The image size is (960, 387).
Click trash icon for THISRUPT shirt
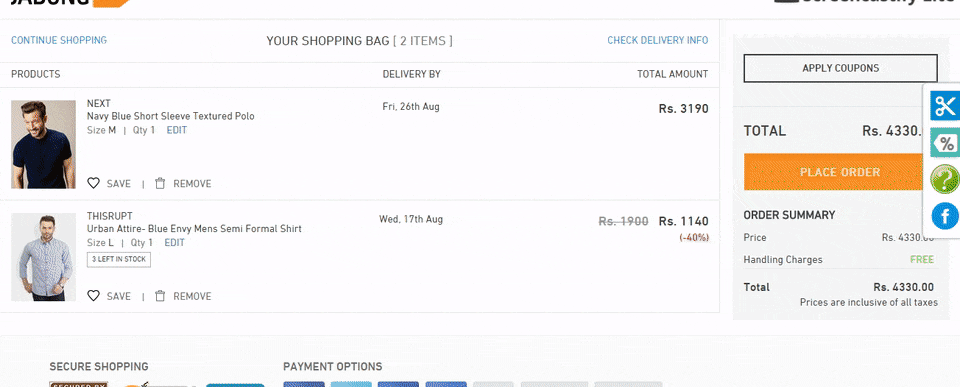[x=160, y=296]
